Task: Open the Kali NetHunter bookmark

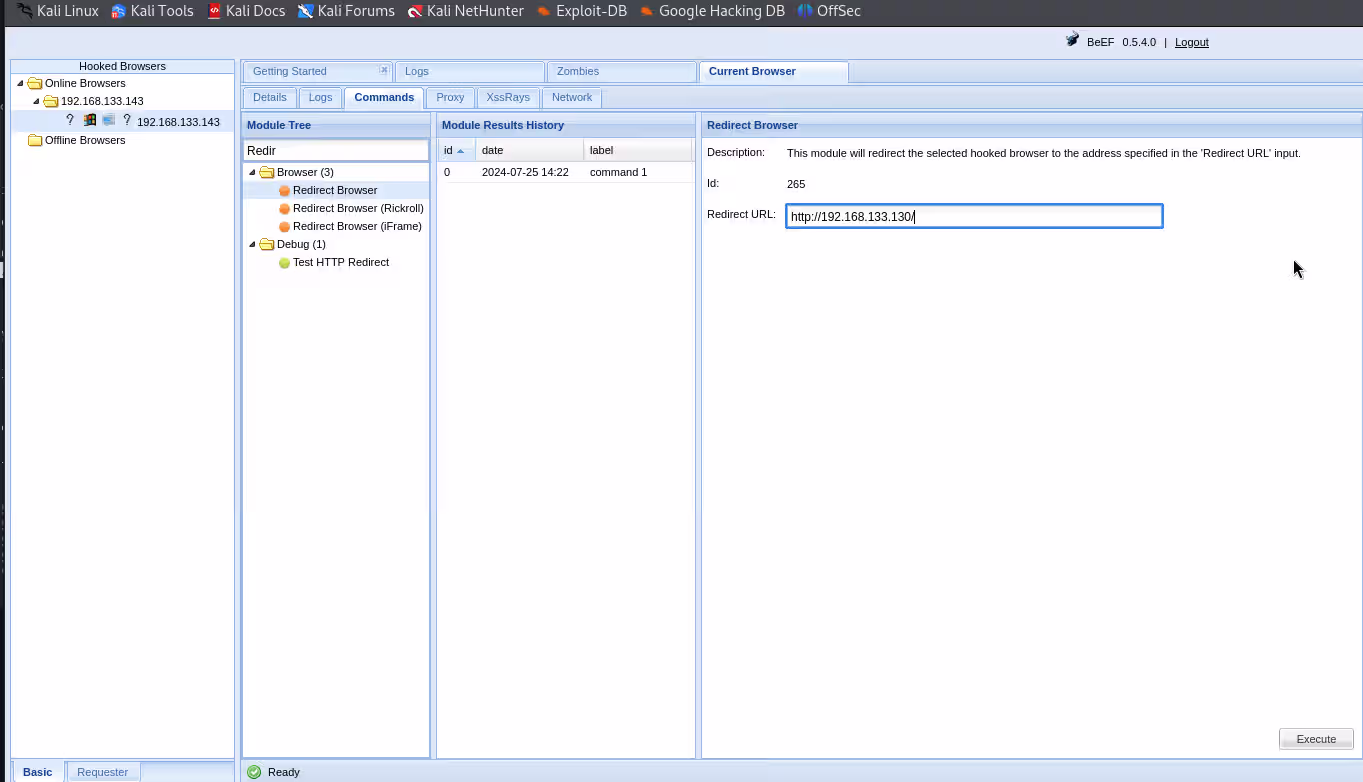Action: (x=465, y=11)
